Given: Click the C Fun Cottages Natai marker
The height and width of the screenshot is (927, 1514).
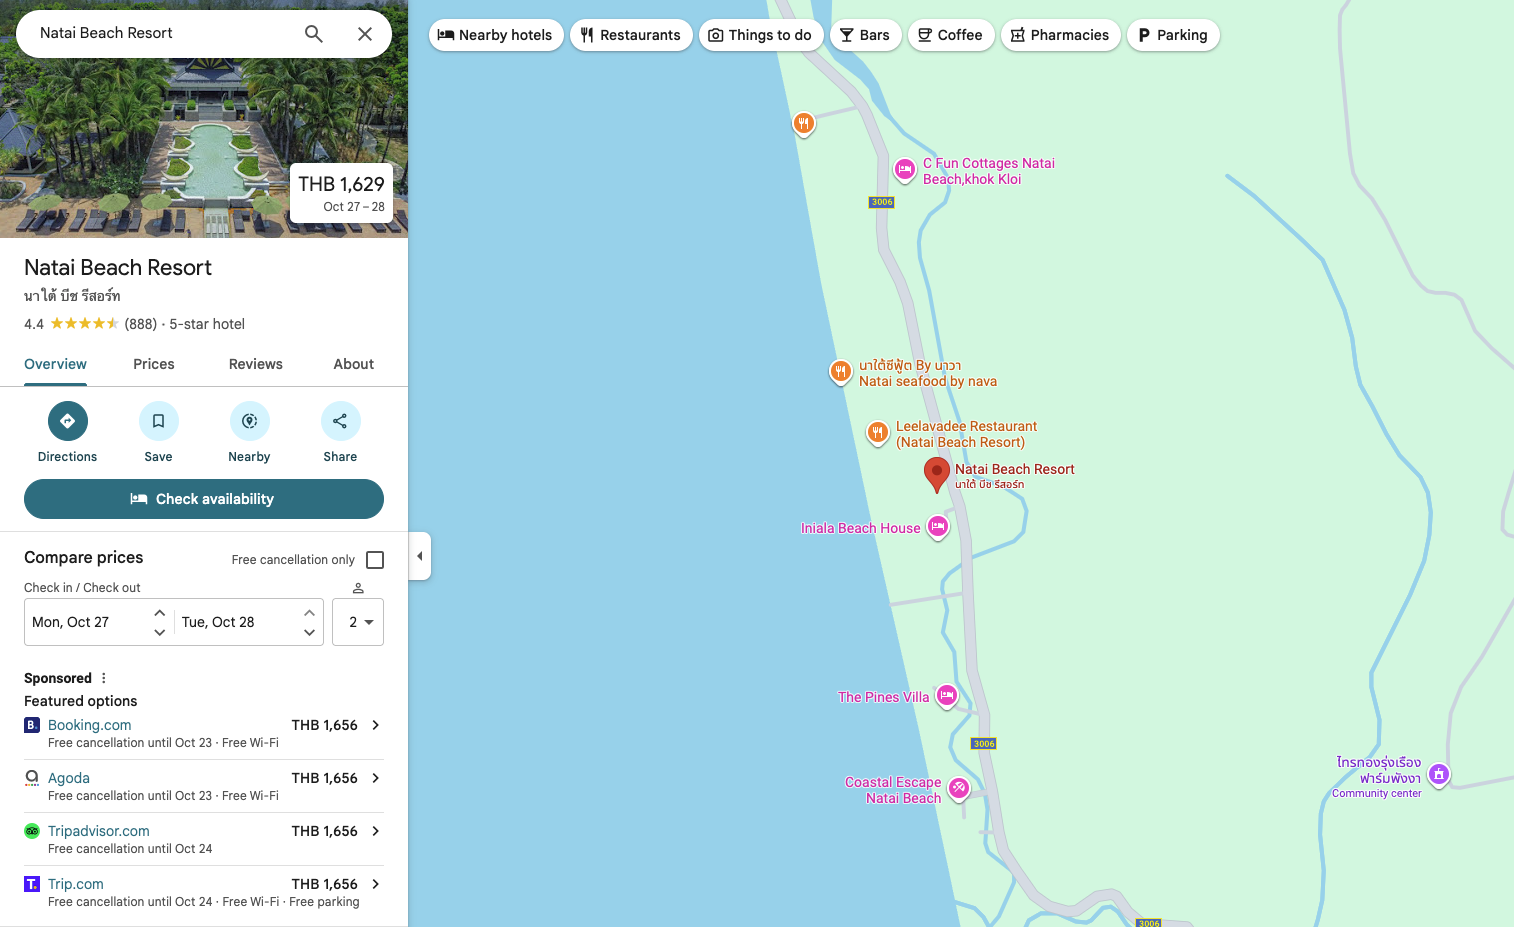Looking at the screenshot, I should (x=904, y=170).
